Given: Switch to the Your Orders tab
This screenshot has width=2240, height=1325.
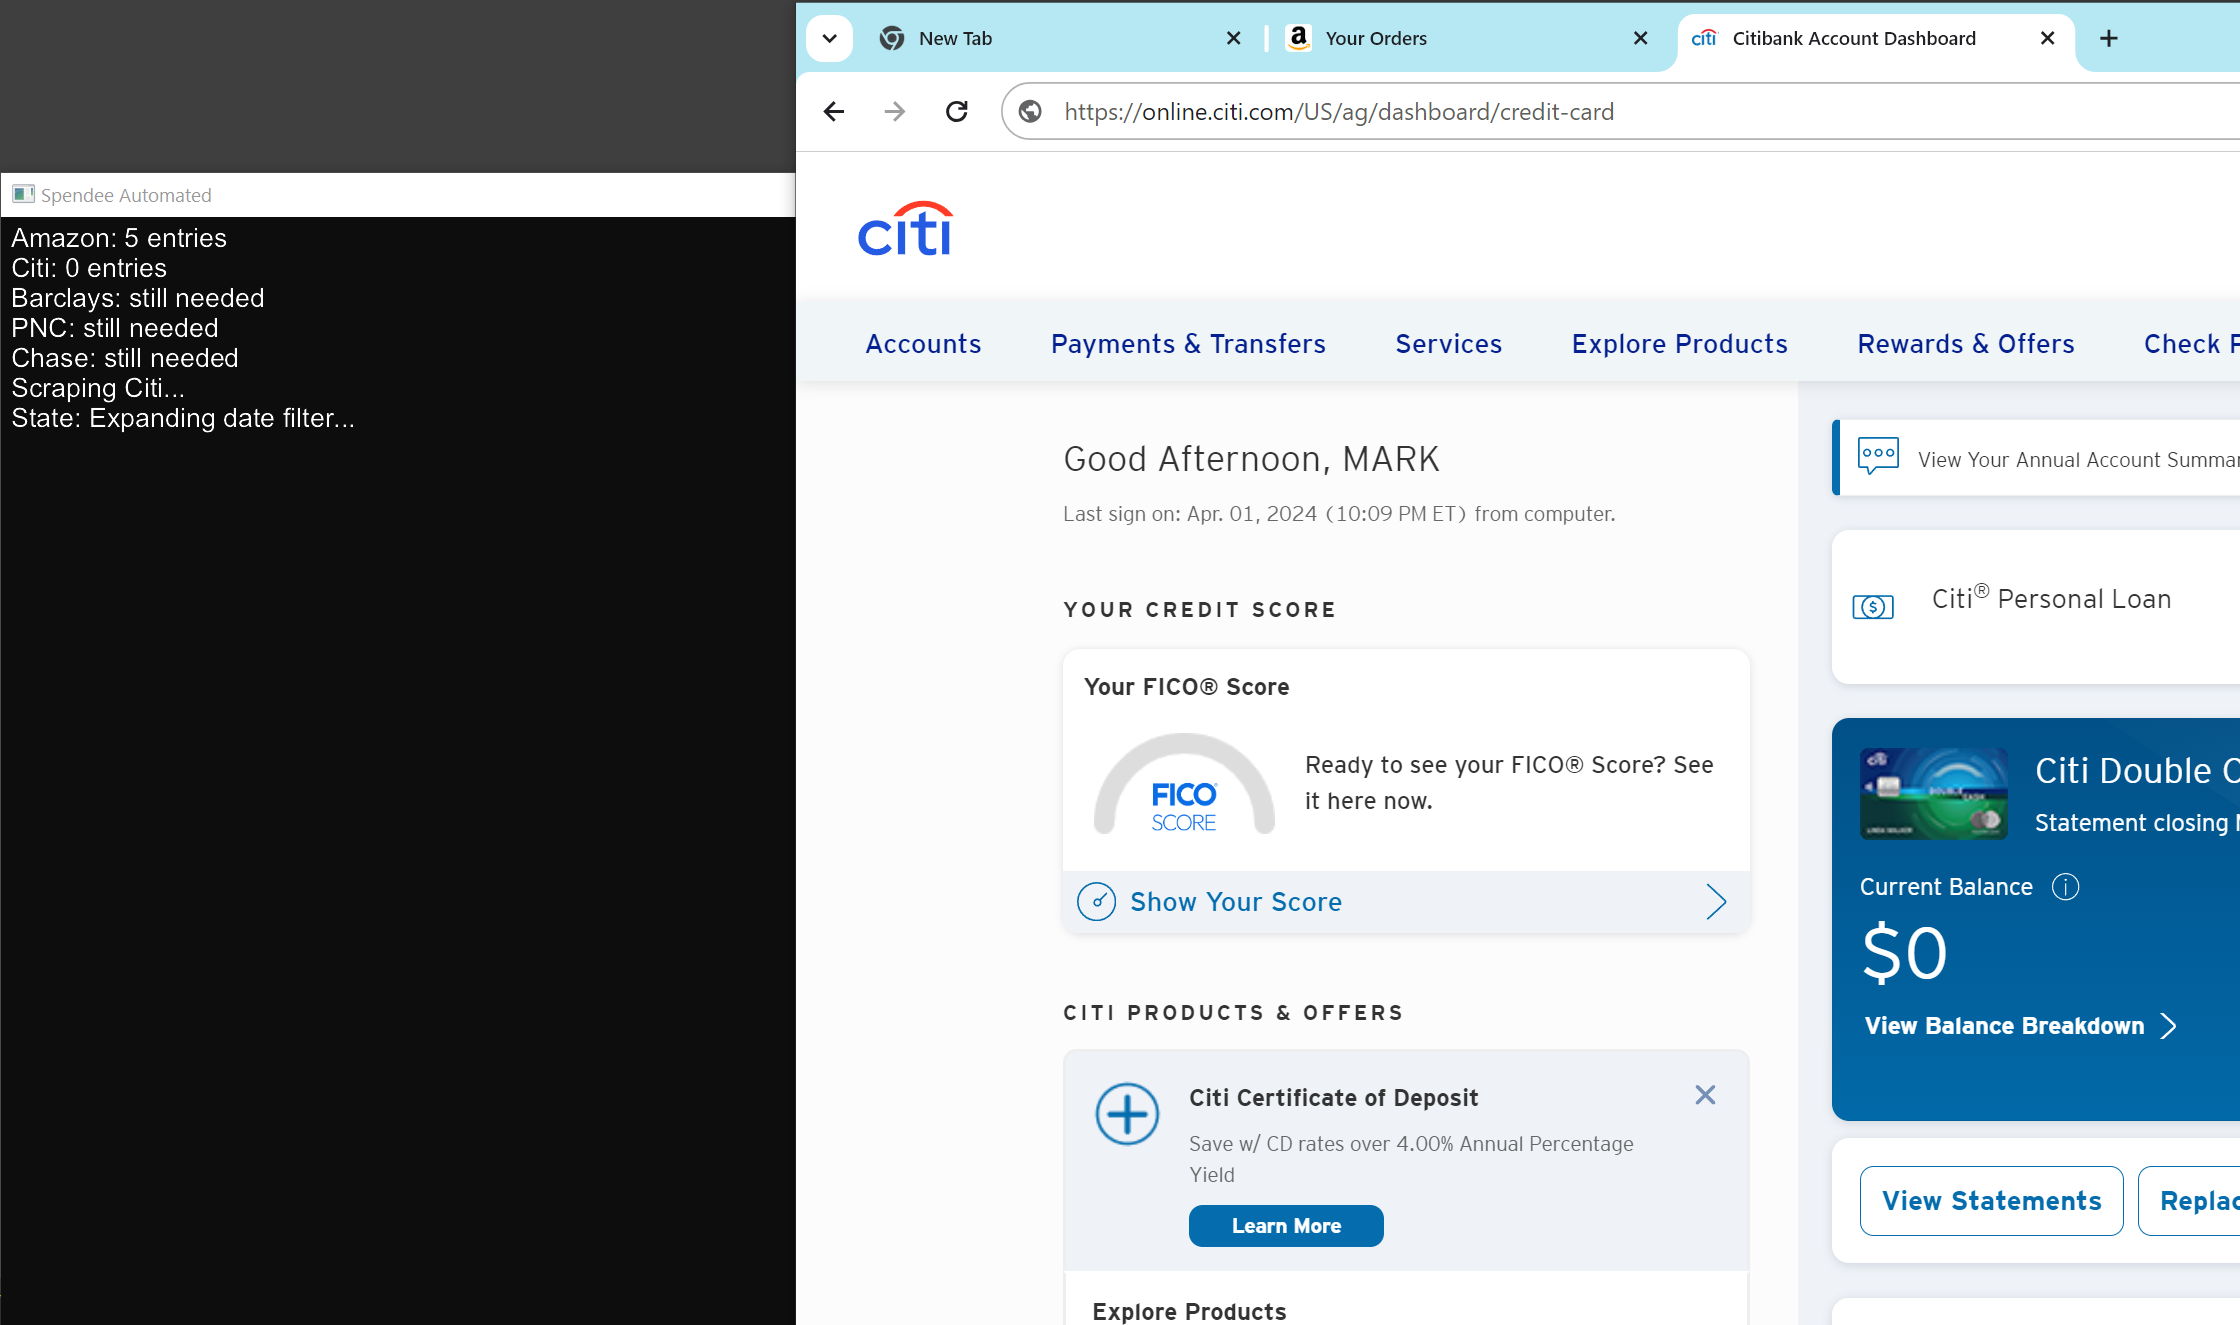Looking at the screenshot, I should tap(1376, 38).
